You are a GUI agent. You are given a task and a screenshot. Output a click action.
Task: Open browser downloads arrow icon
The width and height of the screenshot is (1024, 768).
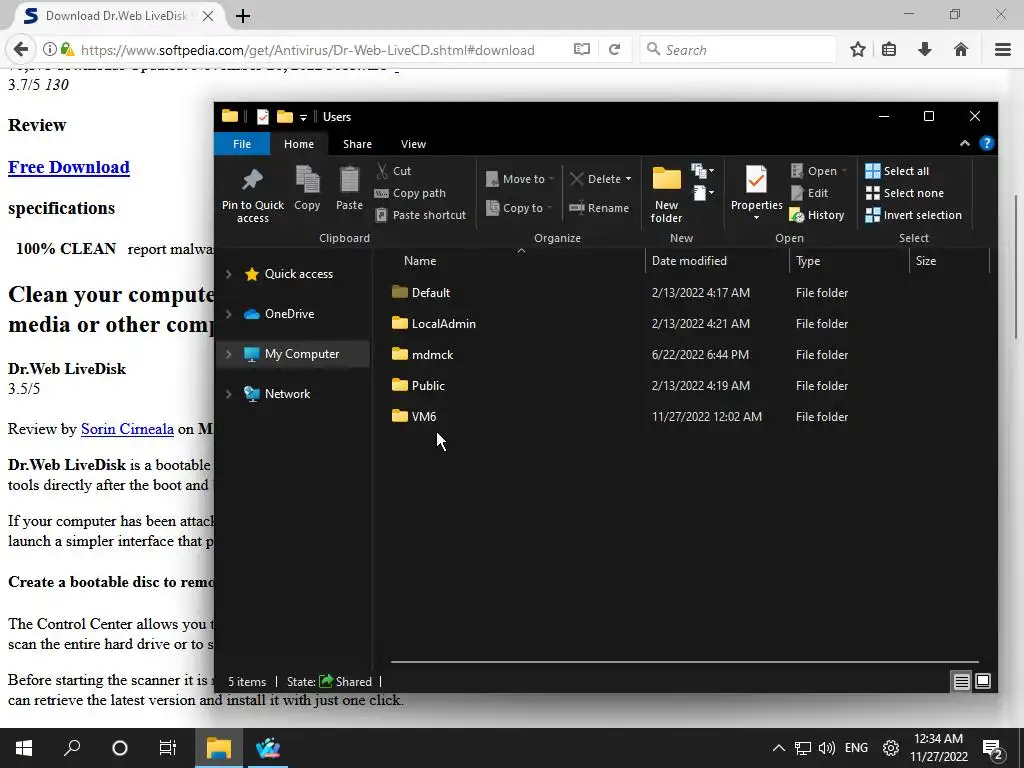point(925,50)
